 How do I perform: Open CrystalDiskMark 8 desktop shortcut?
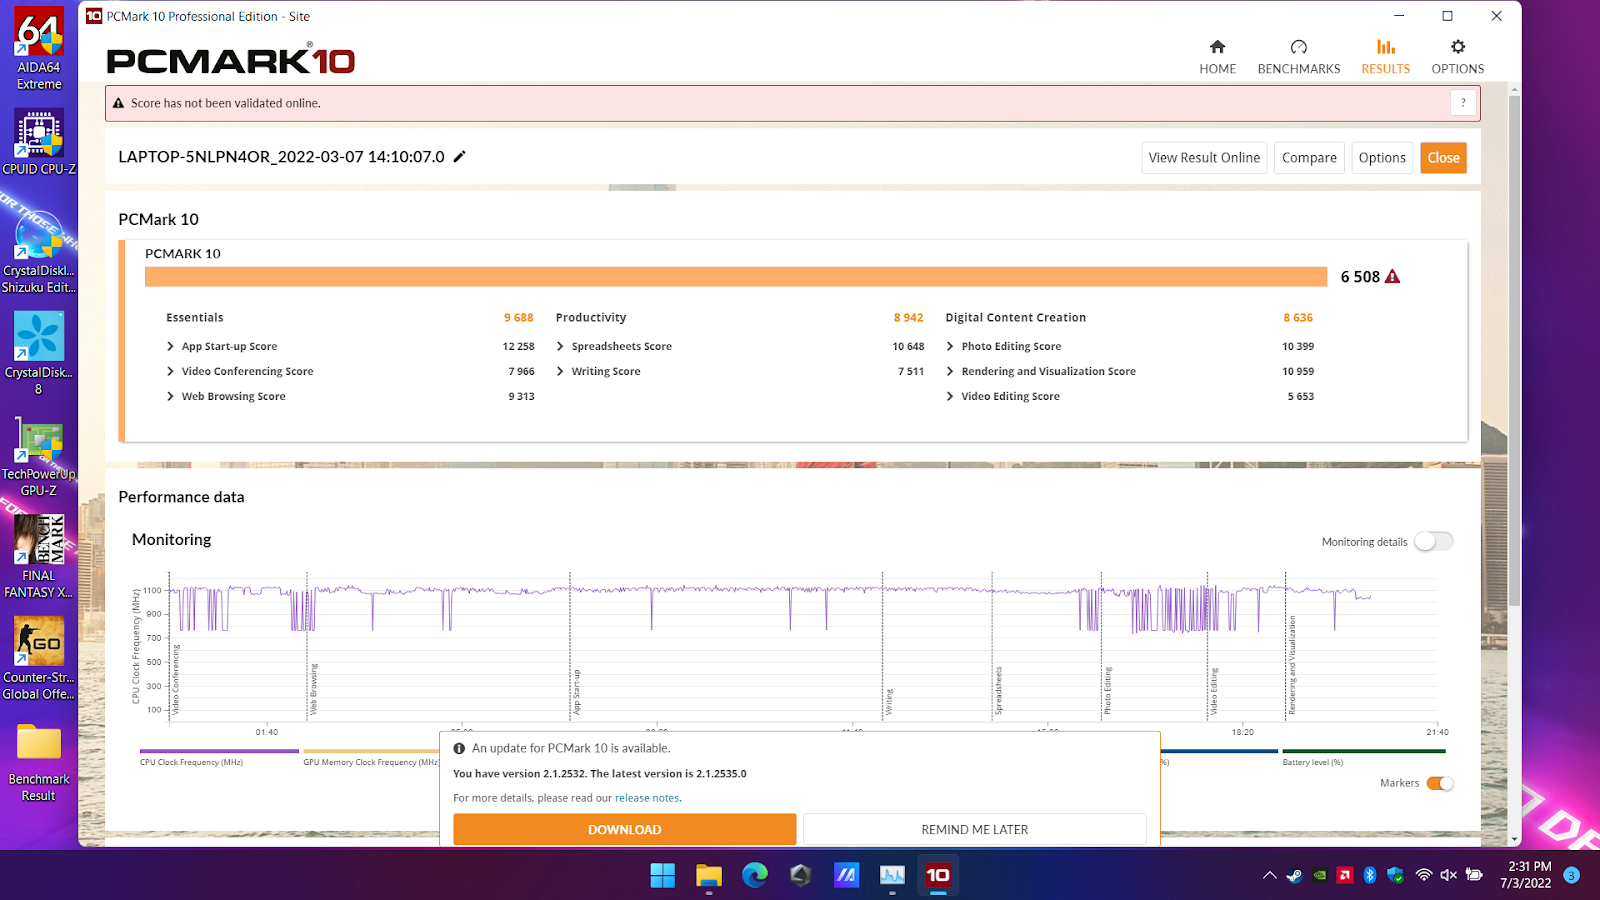[x=39, y=353]
